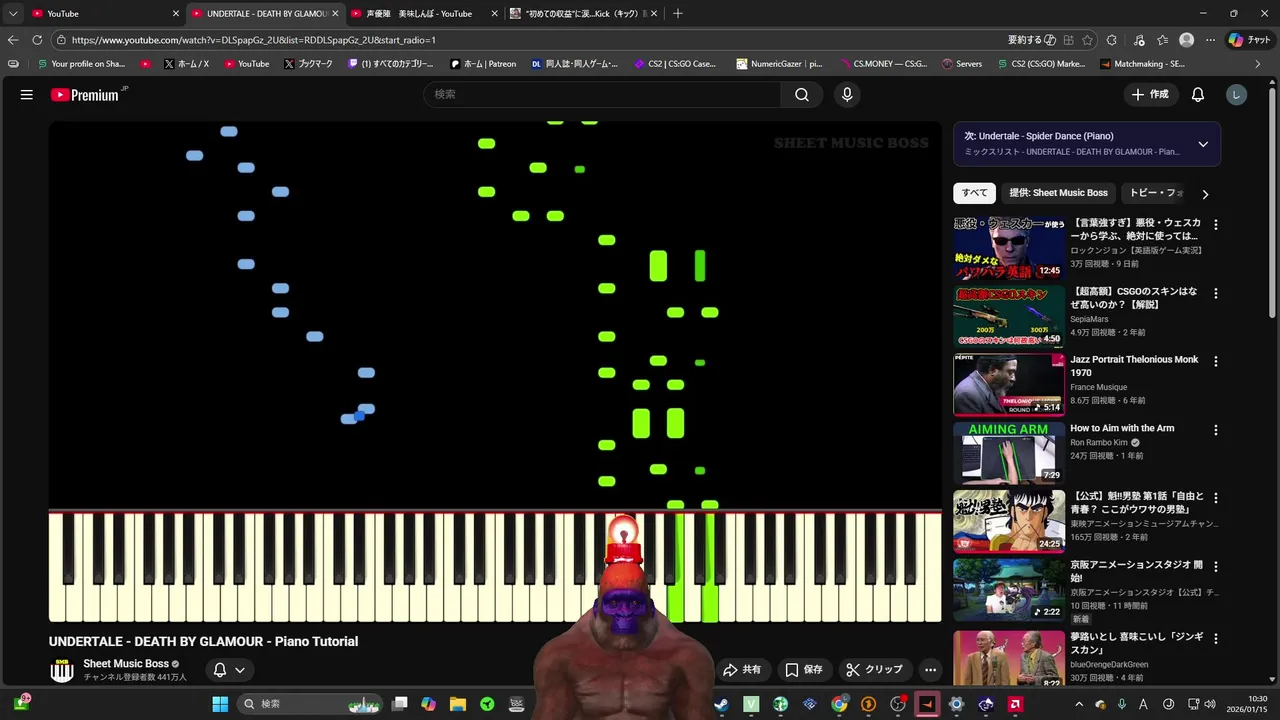Click 要約する summarize button in address bar
This screenshot has width=1280, height=720.
(1031, 40)
